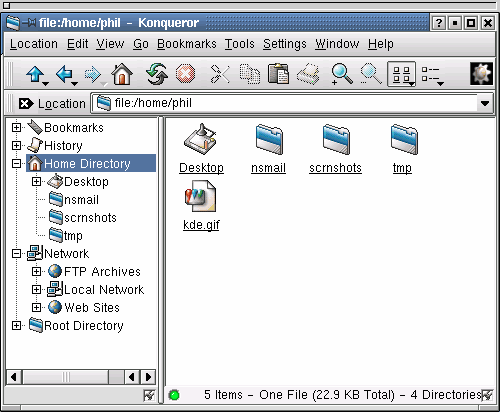Click the scrnshots link label in file pane

click(335, 168)
